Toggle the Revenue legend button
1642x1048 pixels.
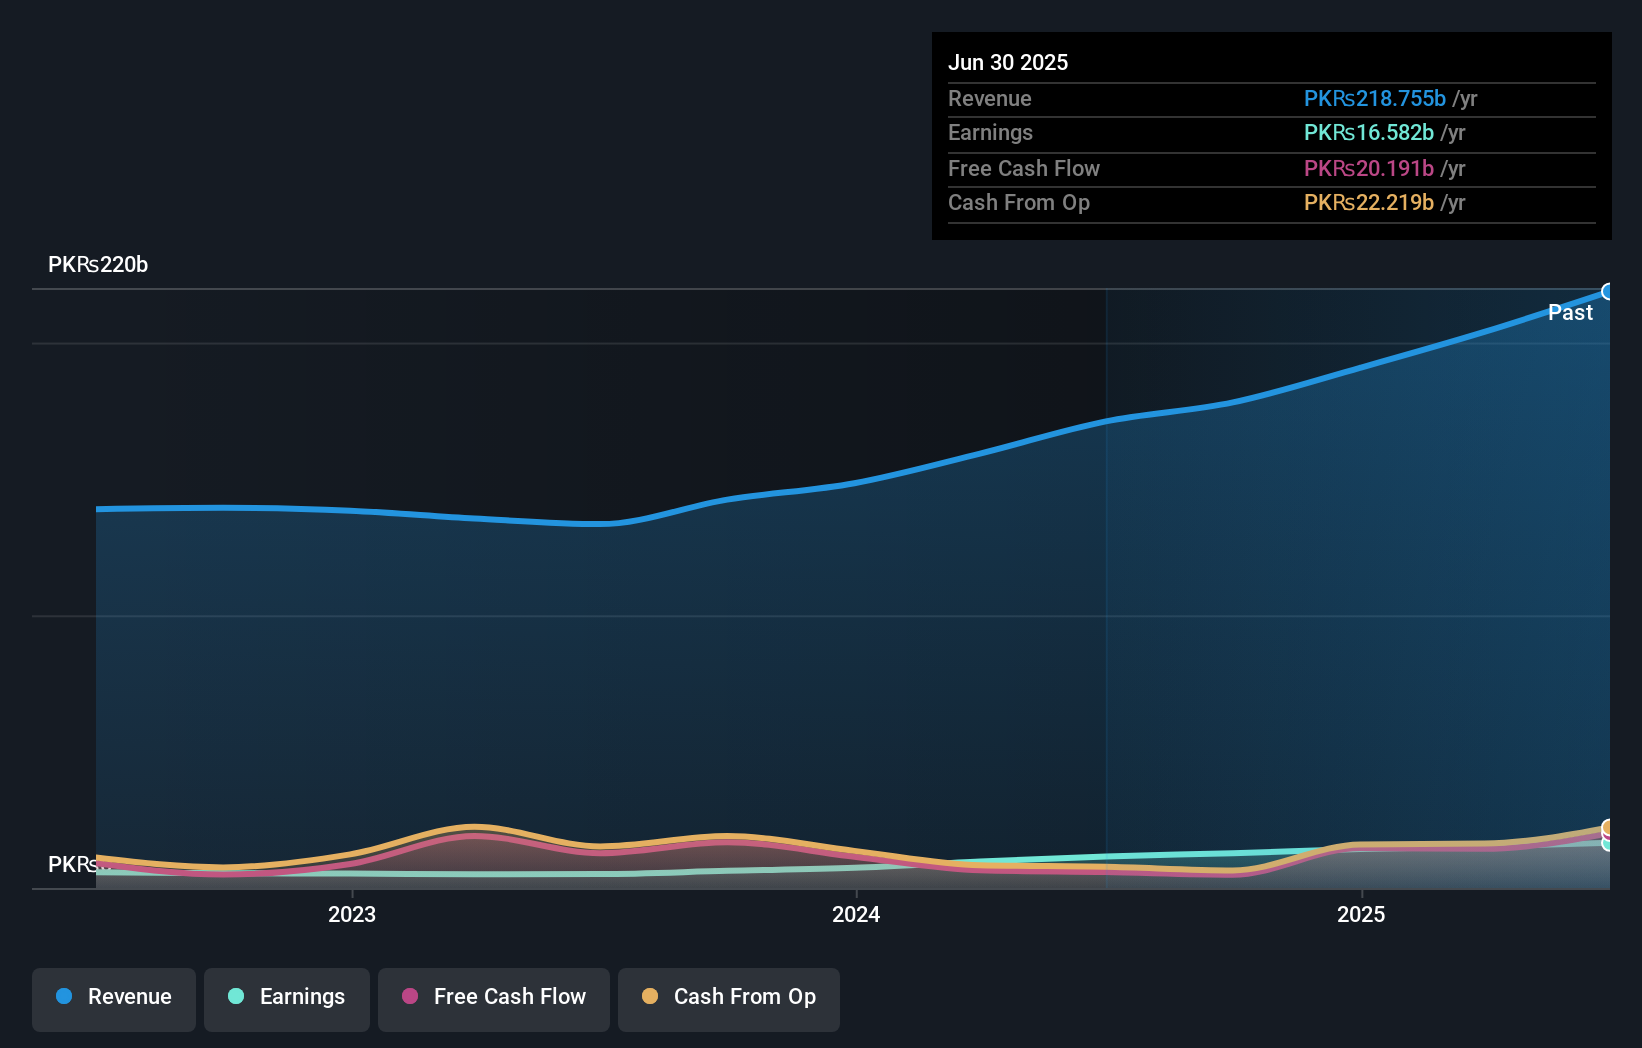pos(114,999)
